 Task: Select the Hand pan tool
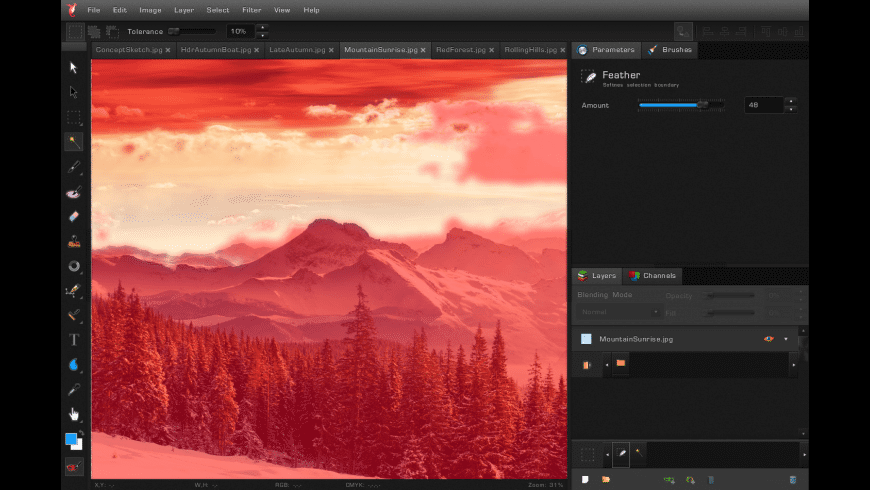tap(73, 414)
